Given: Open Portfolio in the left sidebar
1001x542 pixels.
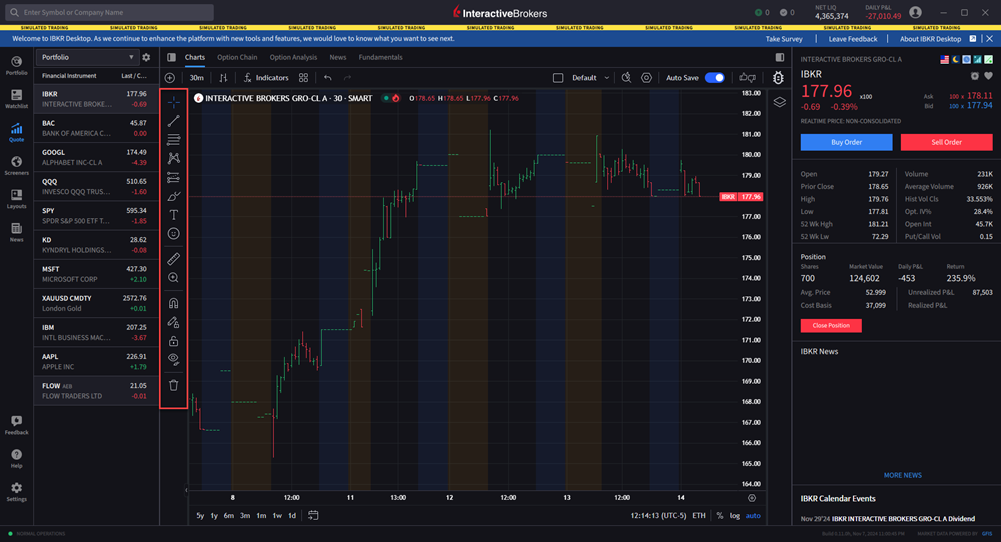Looking at the screenshot, I should tap(17, 65).
